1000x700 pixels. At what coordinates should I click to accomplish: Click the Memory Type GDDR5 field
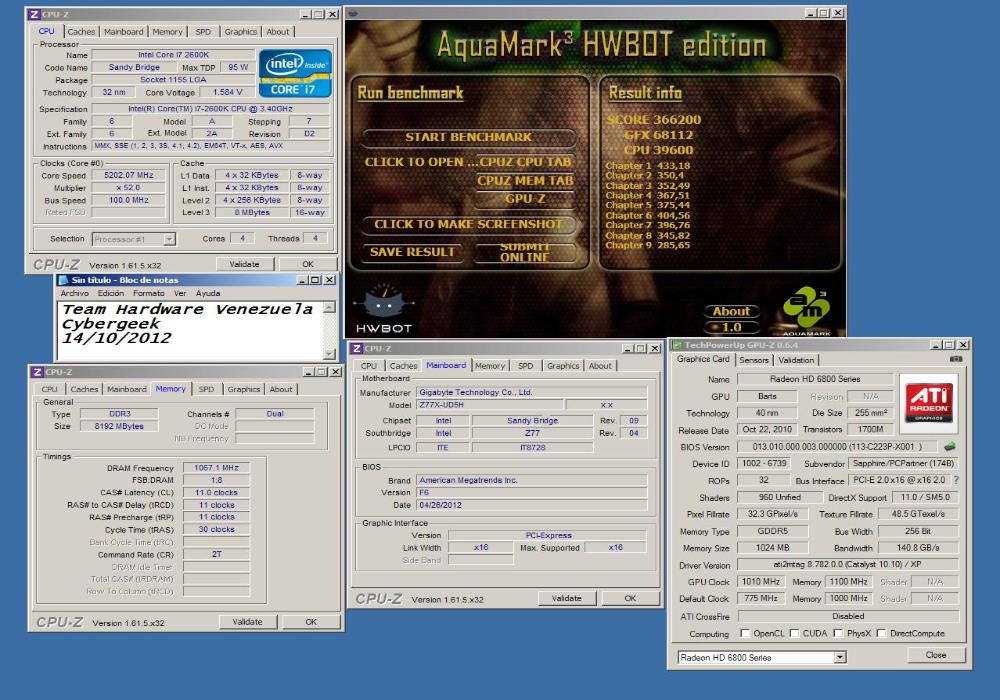(772, 531)
